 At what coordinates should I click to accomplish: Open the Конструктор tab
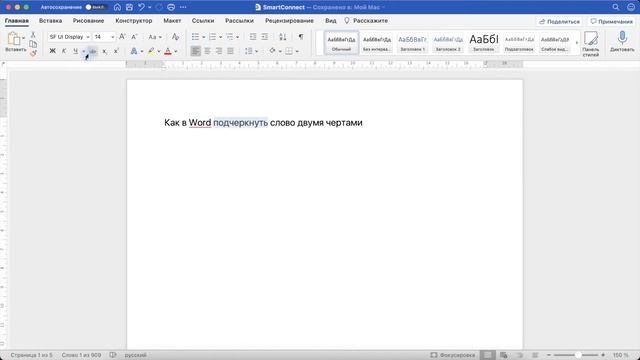pos(133,20)
